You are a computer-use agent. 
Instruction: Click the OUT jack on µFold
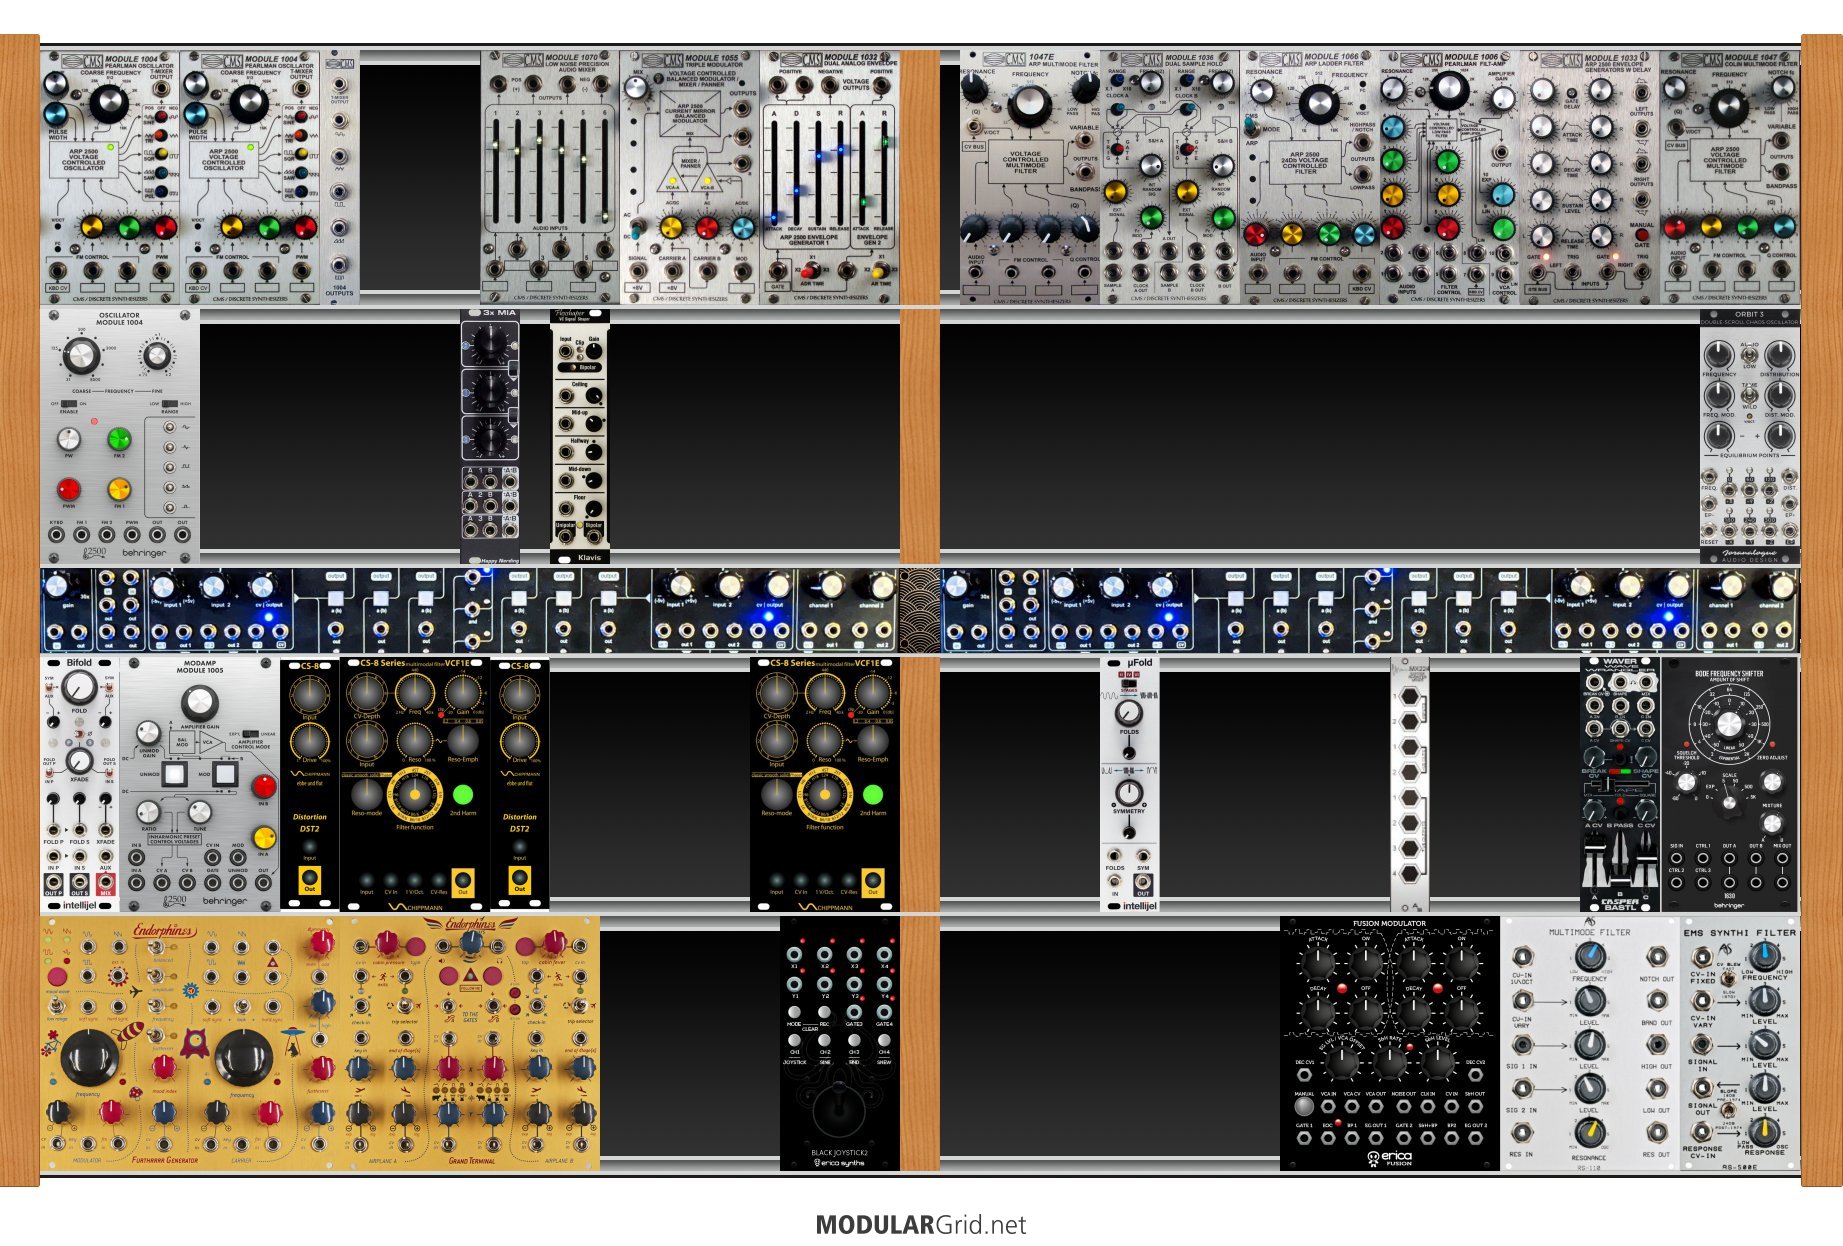(1142, 883)
